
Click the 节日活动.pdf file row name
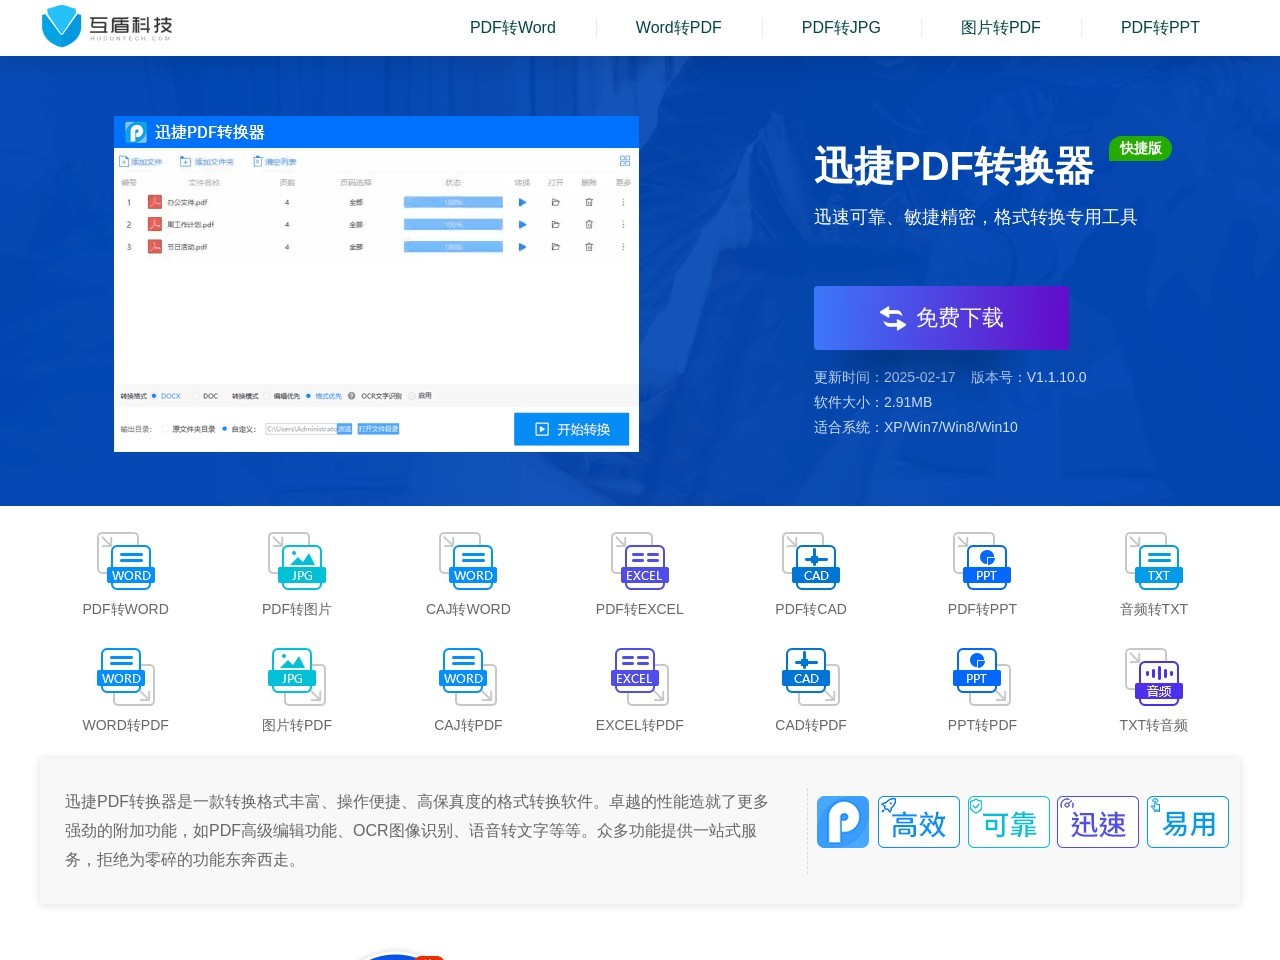[187, 246]
